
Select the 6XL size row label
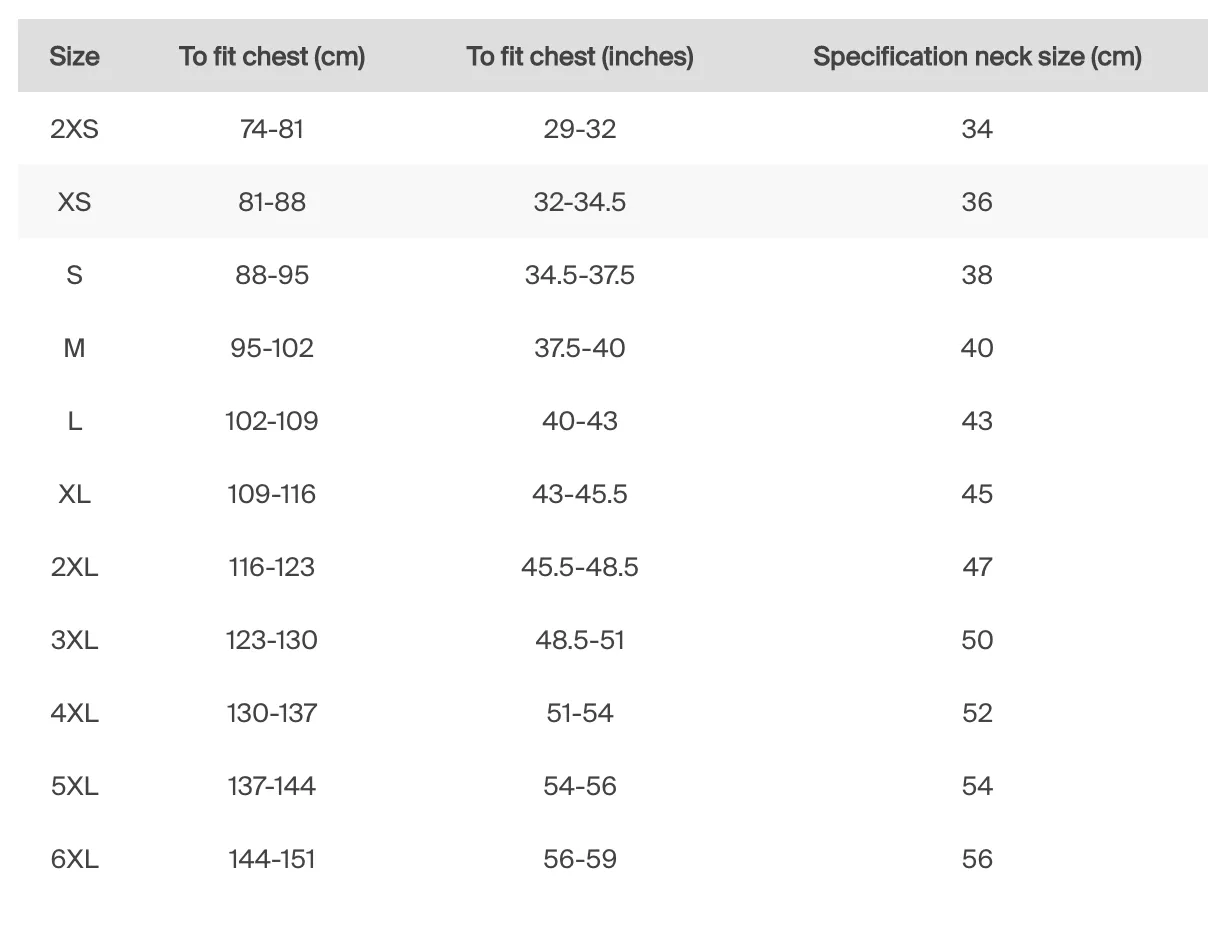pyautogui.click(x=74, y=859)
